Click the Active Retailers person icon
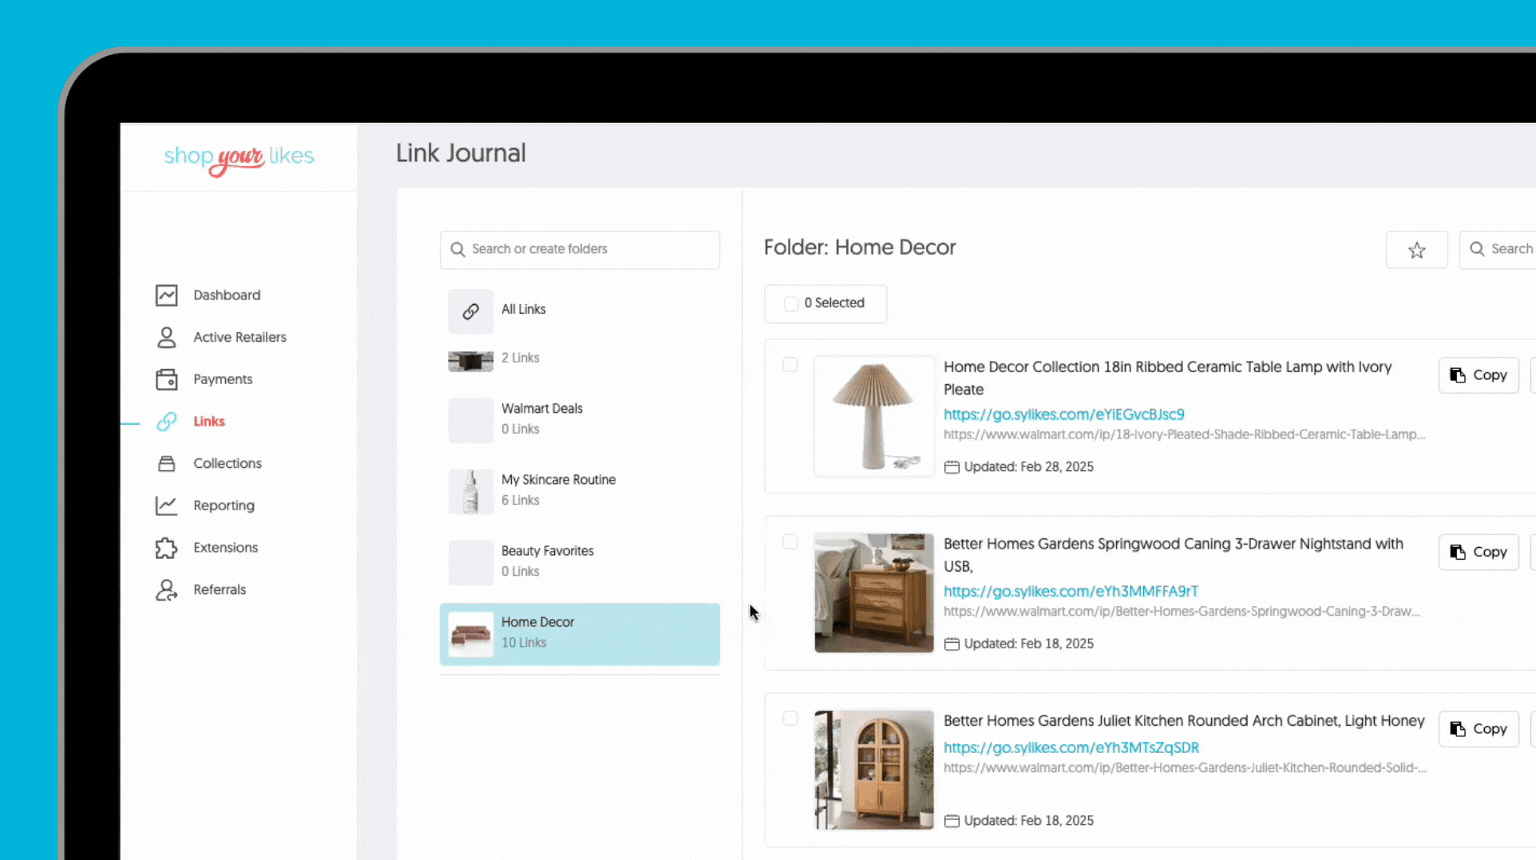1536x860 pixels. pos(167,337)
